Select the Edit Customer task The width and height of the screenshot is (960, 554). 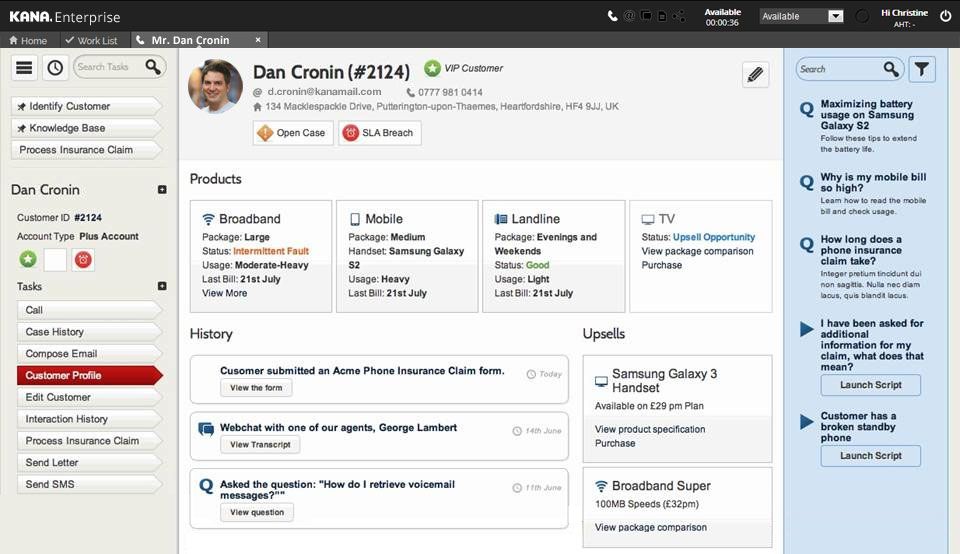pos(89,397)
